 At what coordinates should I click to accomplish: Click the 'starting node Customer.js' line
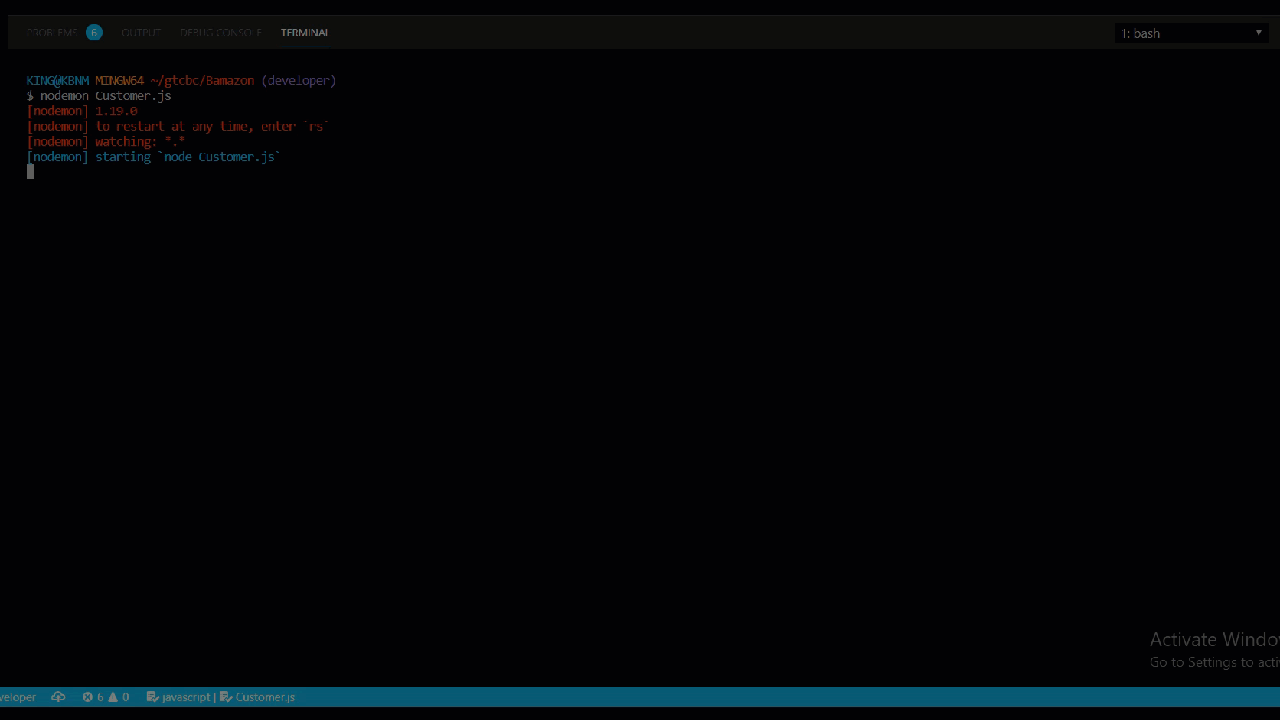click(x=154, y=157)
